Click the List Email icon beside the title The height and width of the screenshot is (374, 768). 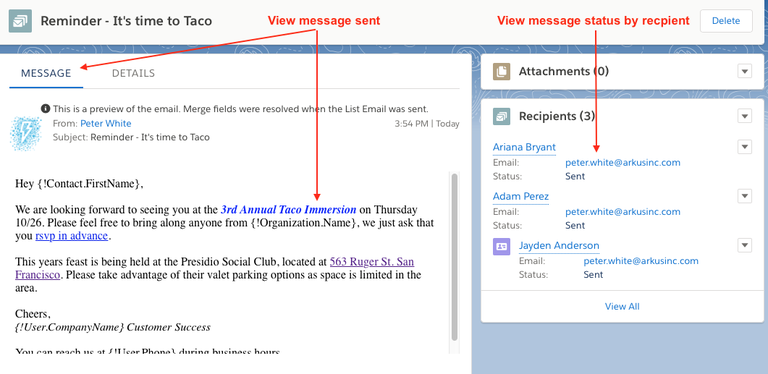point(20,21)
